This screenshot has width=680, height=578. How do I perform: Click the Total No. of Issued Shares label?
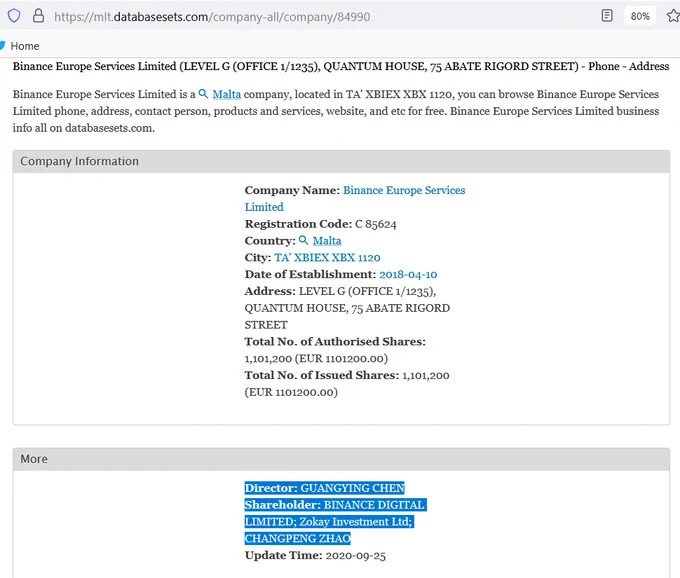point(321,376)
